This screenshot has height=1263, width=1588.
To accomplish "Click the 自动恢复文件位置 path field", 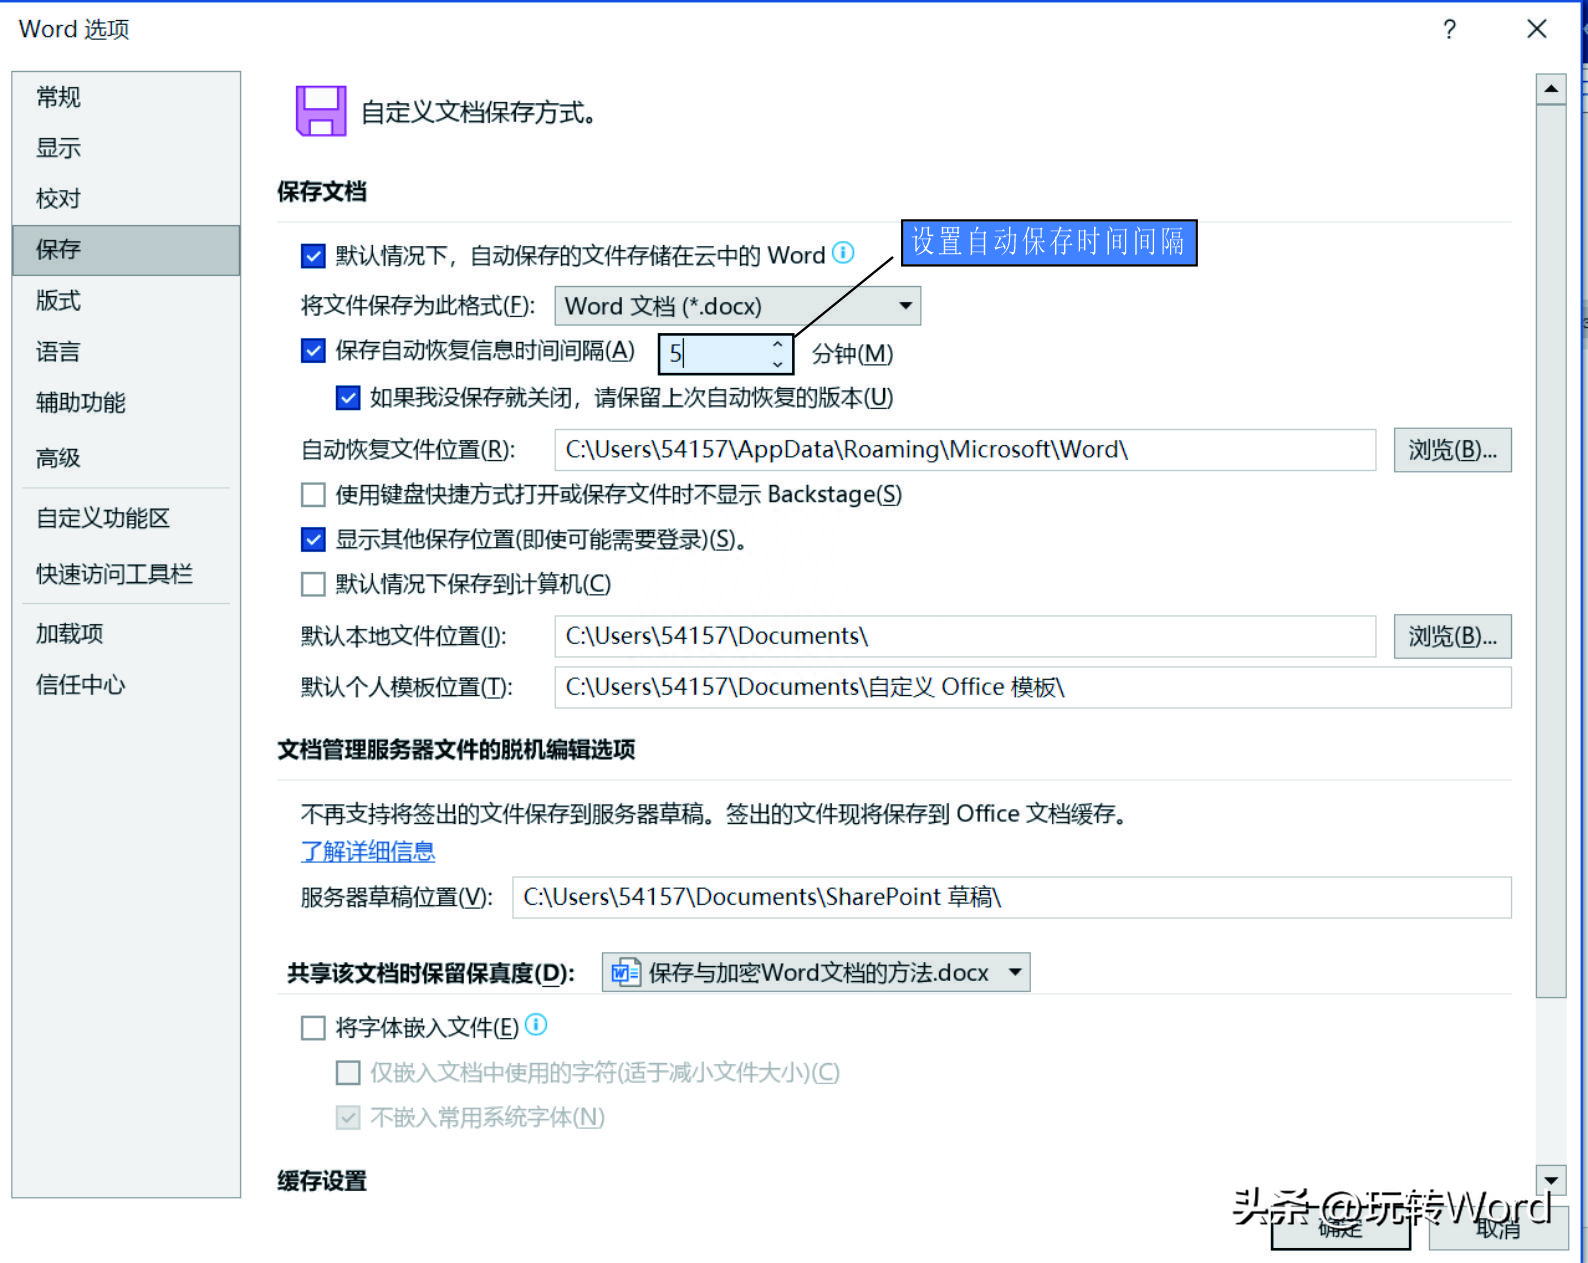I will tap(965, 450).
